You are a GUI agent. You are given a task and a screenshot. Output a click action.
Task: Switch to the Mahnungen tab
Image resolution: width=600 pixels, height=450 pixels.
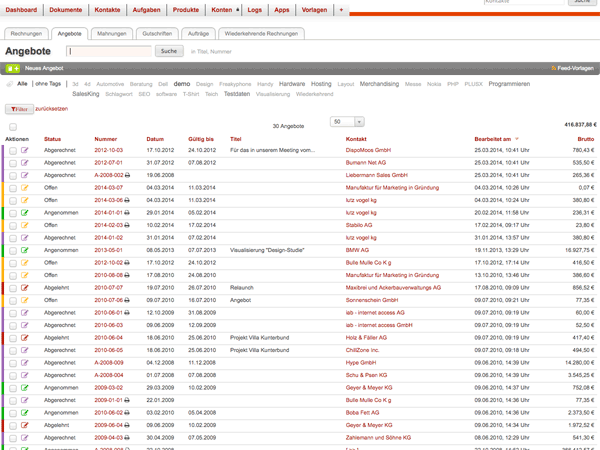pos(112,34)
